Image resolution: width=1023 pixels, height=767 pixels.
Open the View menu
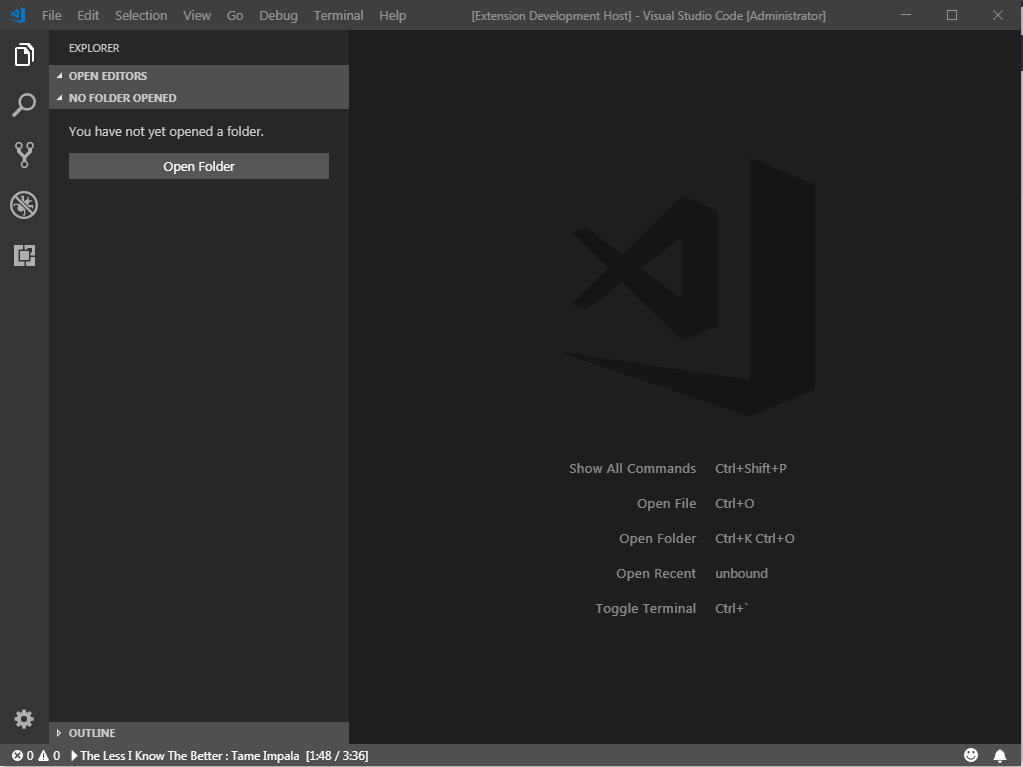(x=197, y=15)
